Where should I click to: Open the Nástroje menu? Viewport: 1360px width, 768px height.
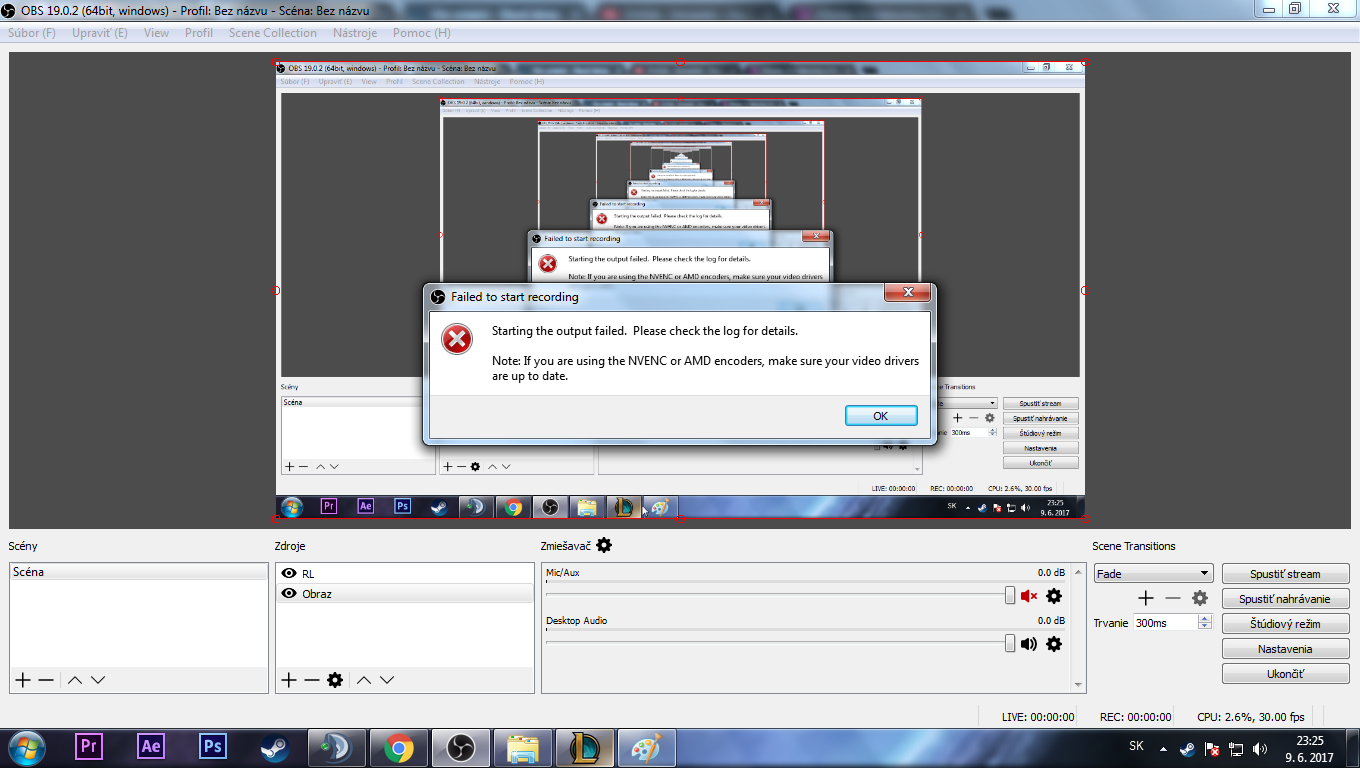click(355, 33)
